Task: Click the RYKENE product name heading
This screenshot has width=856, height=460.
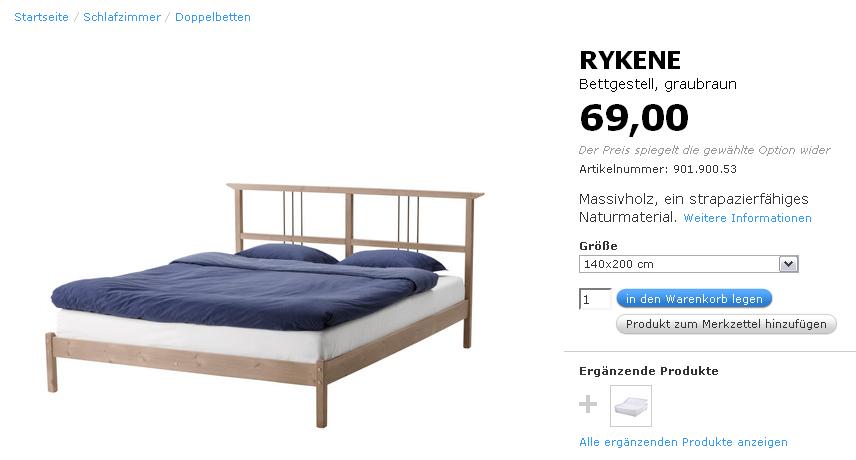Action: [x=630, y=60]
